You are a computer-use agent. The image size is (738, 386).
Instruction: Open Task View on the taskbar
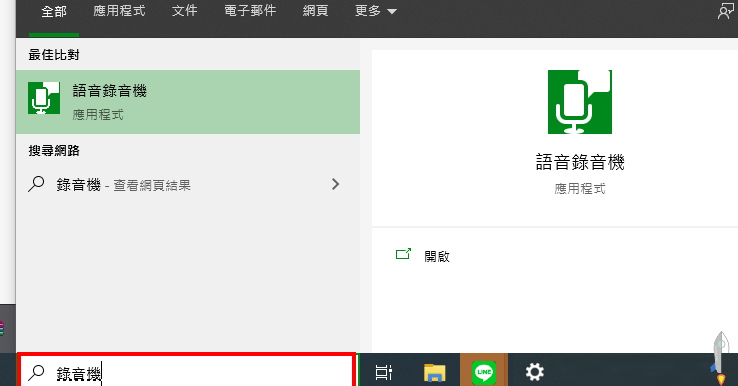(384, 372)
